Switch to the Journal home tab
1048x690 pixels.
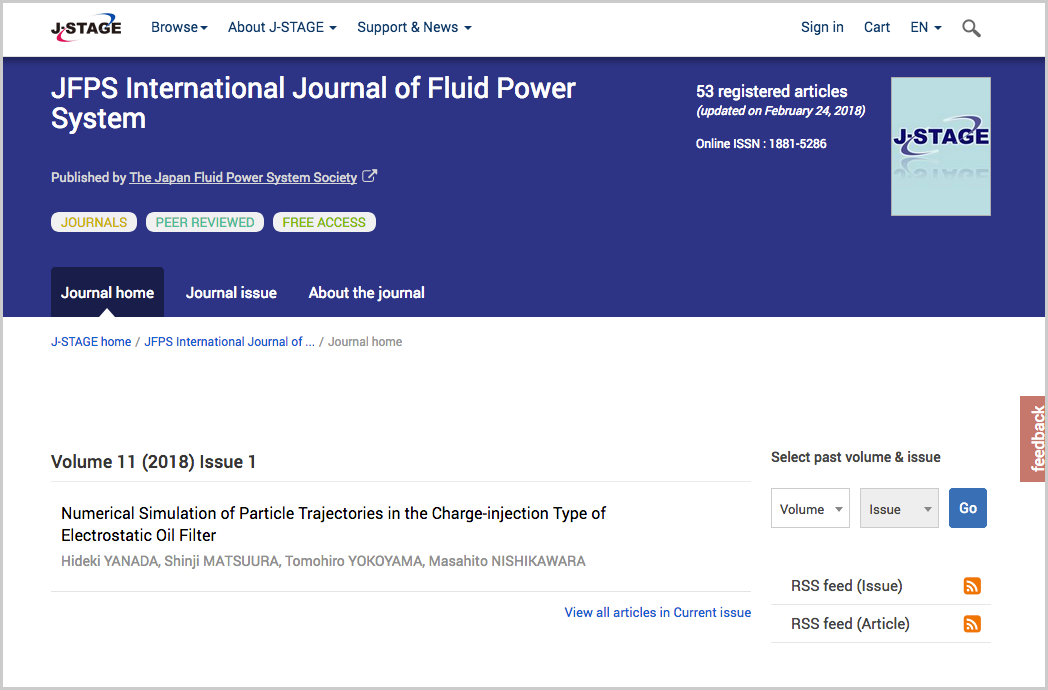108,292
